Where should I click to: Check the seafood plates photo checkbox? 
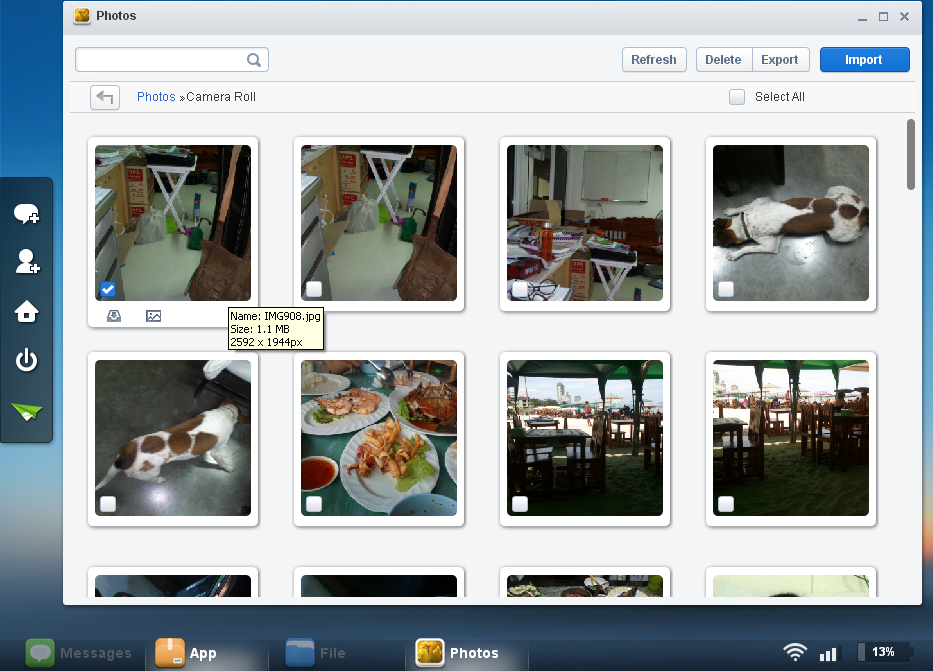click(x=314, y=504)
